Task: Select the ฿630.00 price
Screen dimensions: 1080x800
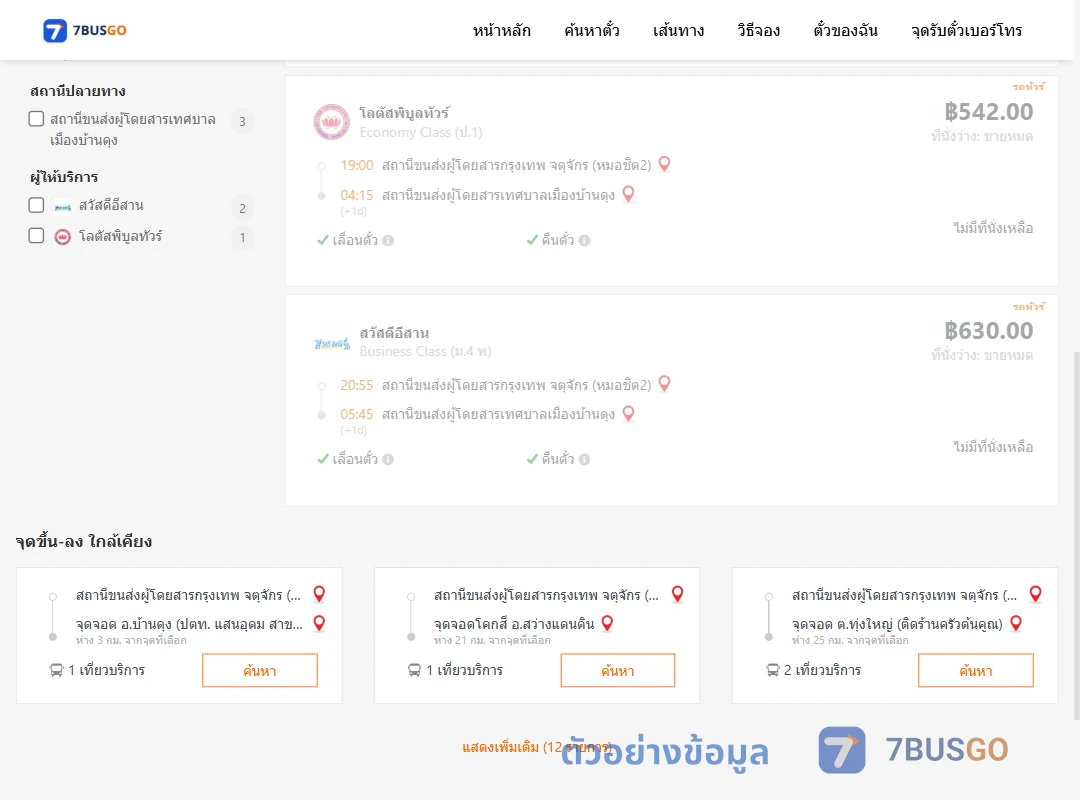Action: coord(988,331)
